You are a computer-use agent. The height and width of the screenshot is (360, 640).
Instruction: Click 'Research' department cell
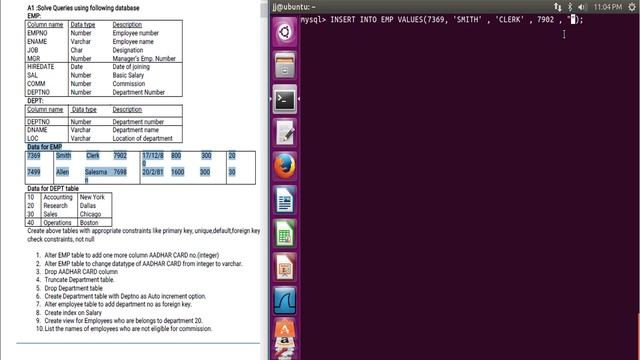[x=56, y=206]
